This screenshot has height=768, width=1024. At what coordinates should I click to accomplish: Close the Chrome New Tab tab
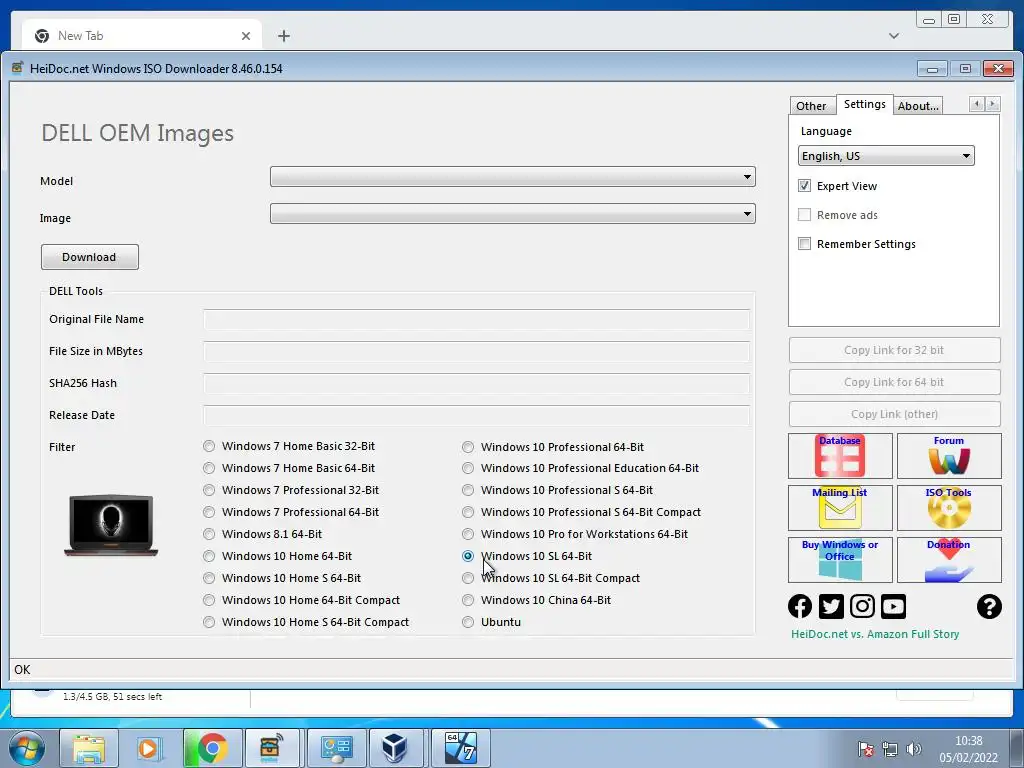[x=246, y=36]
